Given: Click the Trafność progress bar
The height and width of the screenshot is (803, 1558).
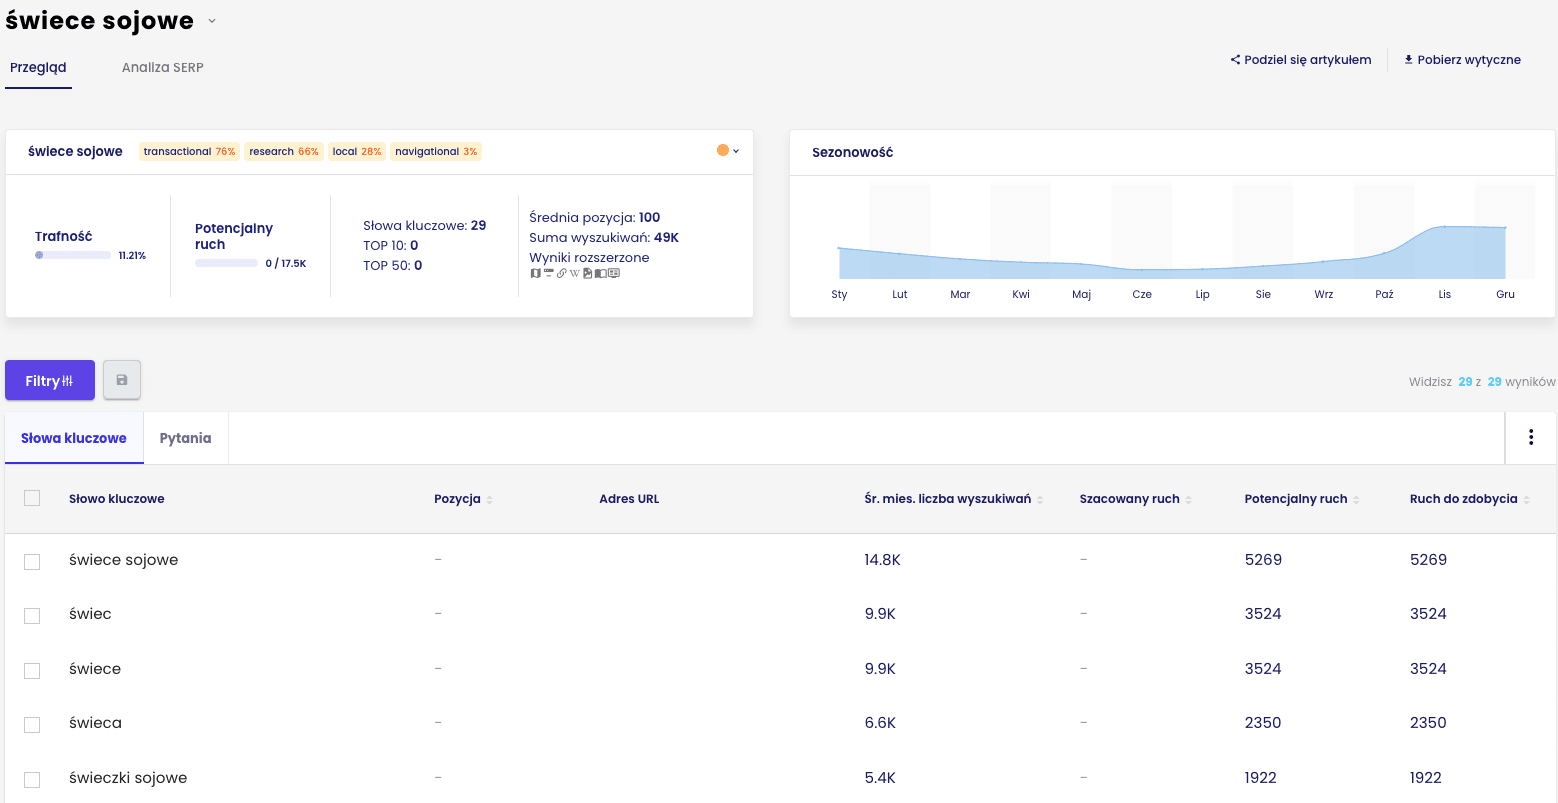Looking at the screenshot, I should [73, 255].
